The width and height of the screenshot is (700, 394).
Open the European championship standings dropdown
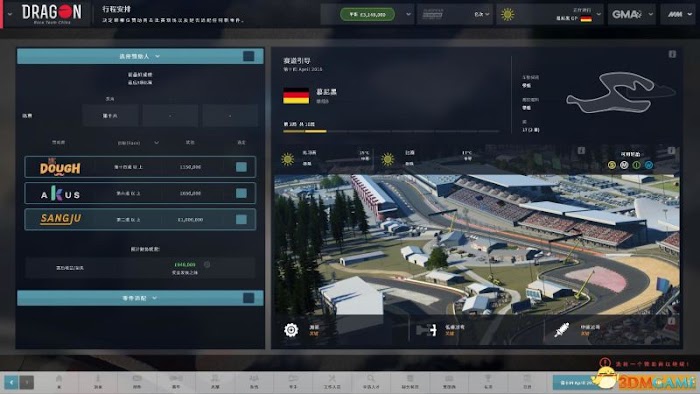(x=487, y=14)
